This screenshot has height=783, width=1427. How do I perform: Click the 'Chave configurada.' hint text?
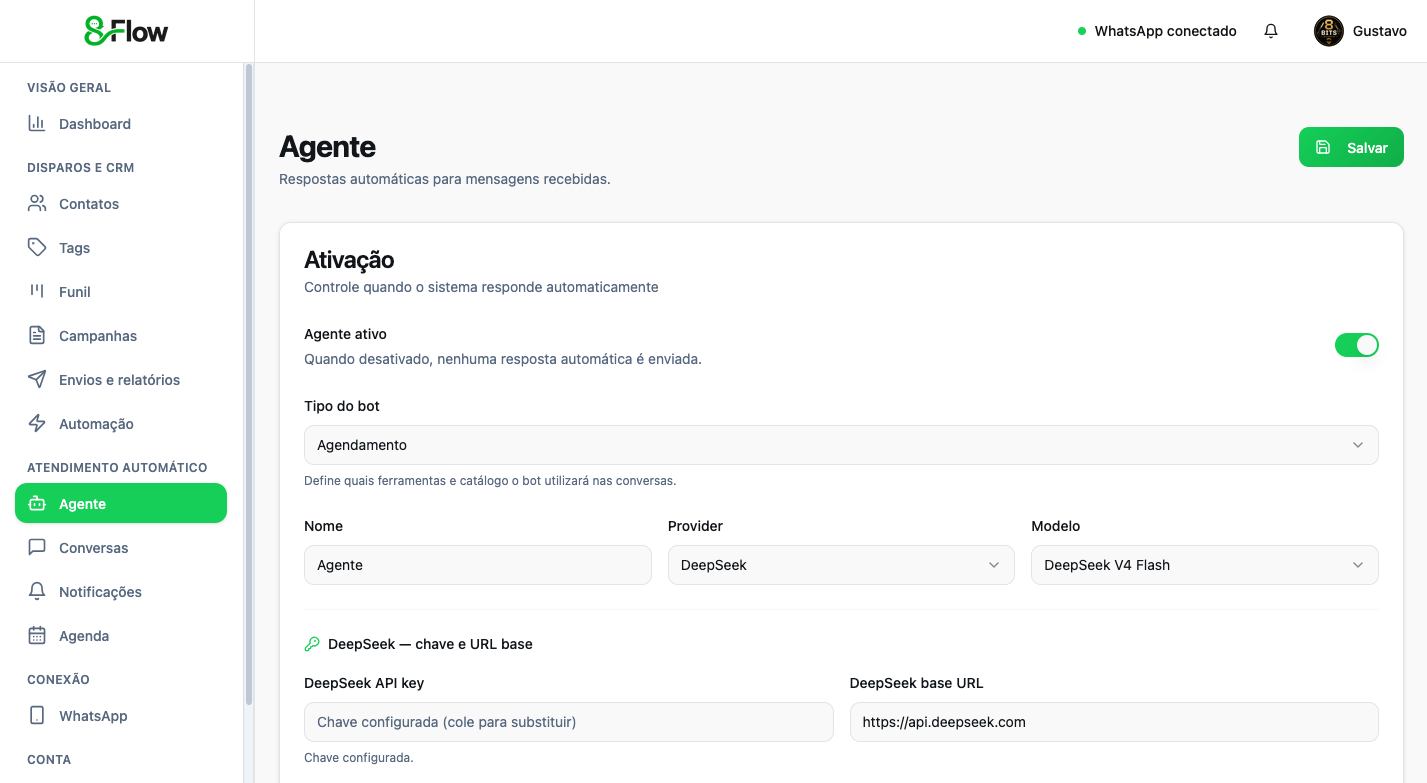[359, 758]
